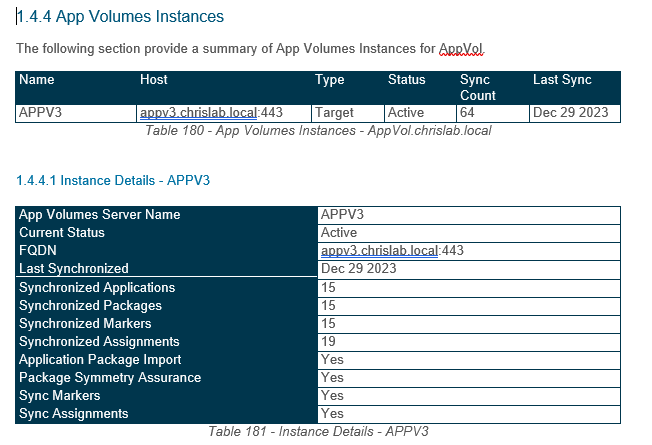
Task: Select the App Volumes Server Name label cell
Action: tap(100, 215)
